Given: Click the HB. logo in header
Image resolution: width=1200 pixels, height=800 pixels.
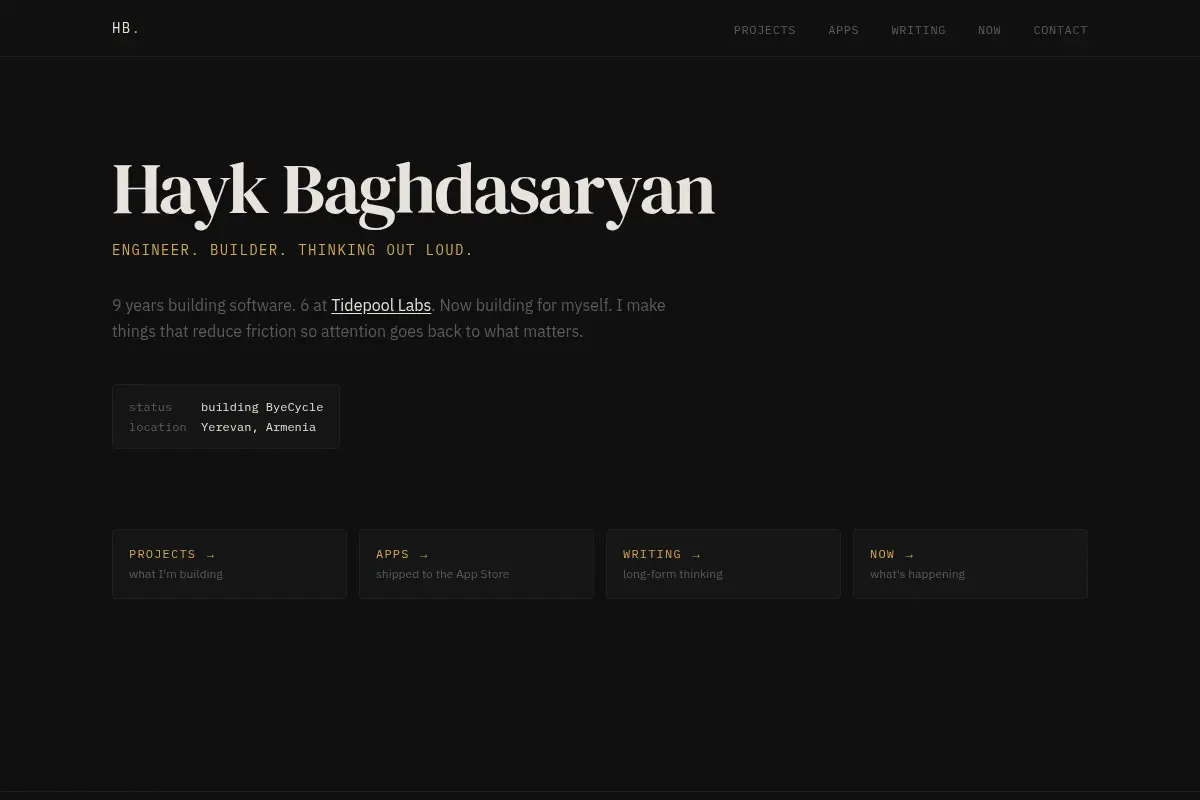Looking at the screenshot, I should 126,28.
